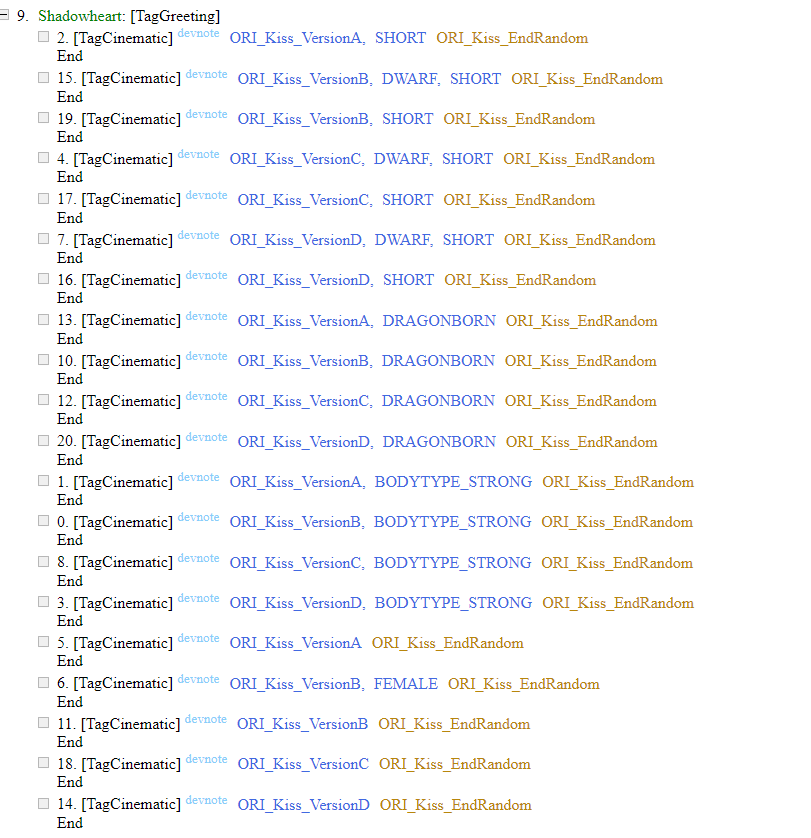Tick checkbox for entry 13 TagCinematic
Image resolution: width=811 pixels, height=838 pixels.
pos(43,319)
